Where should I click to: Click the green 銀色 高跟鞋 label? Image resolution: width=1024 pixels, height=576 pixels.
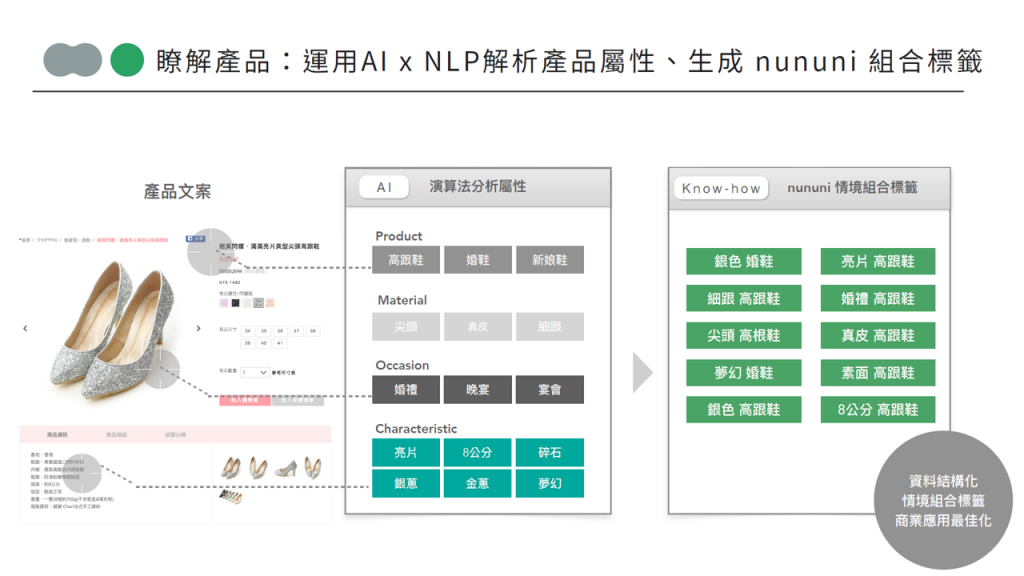tap(744, 409)
